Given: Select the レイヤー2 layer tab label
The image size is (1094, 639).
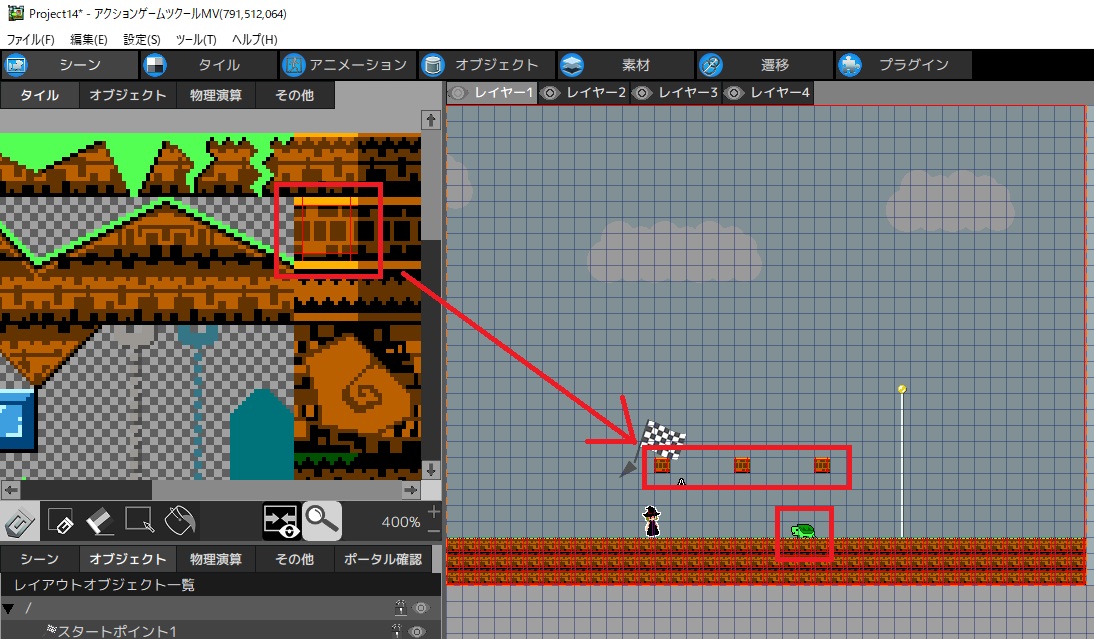Looking at the screenshot, I should click(x=596, y=93).
